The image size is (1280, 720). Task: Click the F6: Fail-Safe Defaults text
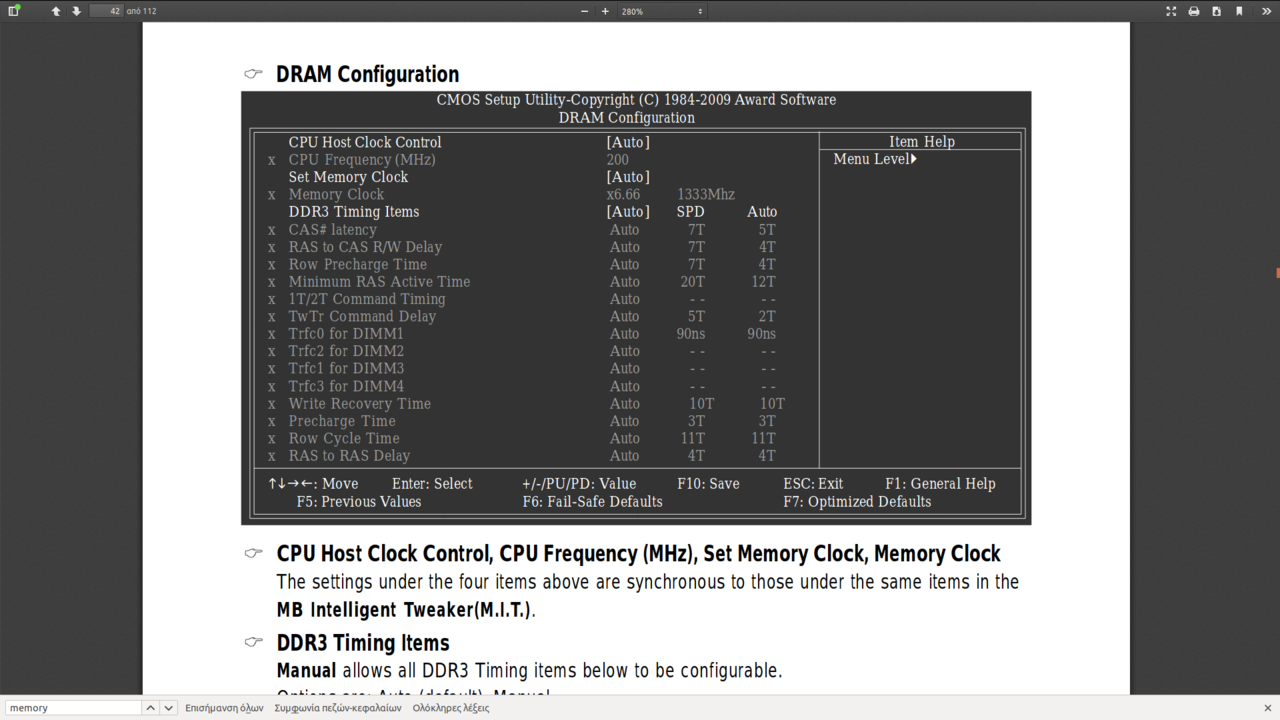592,501
